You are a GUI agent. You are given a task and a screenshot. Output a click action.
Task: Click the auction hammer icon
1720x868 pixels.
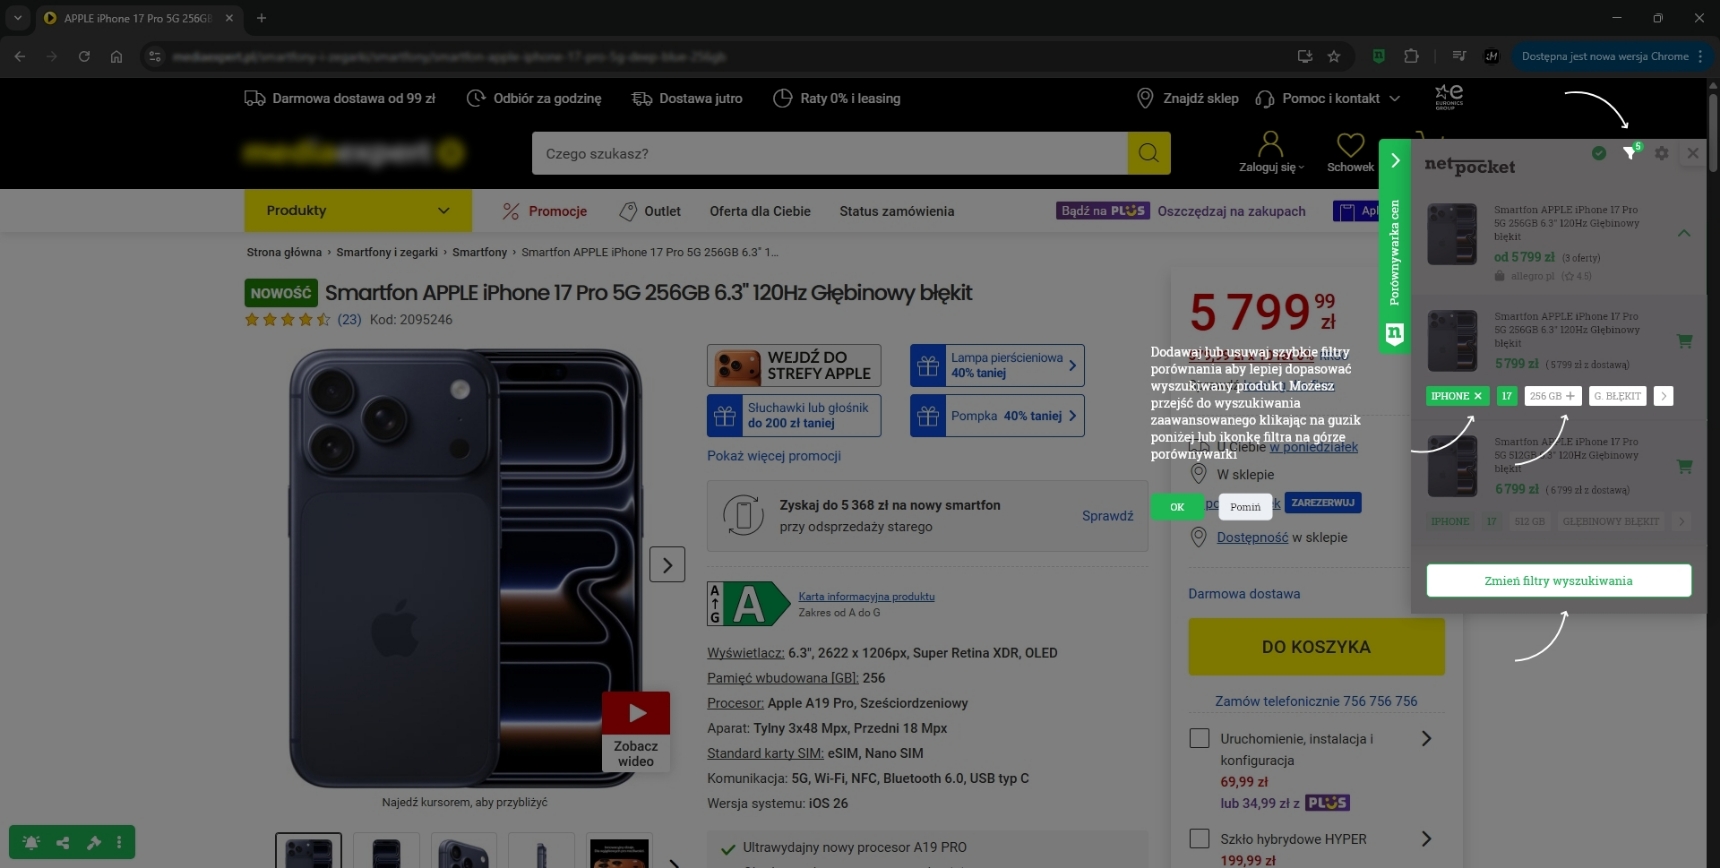click(94, 842)
